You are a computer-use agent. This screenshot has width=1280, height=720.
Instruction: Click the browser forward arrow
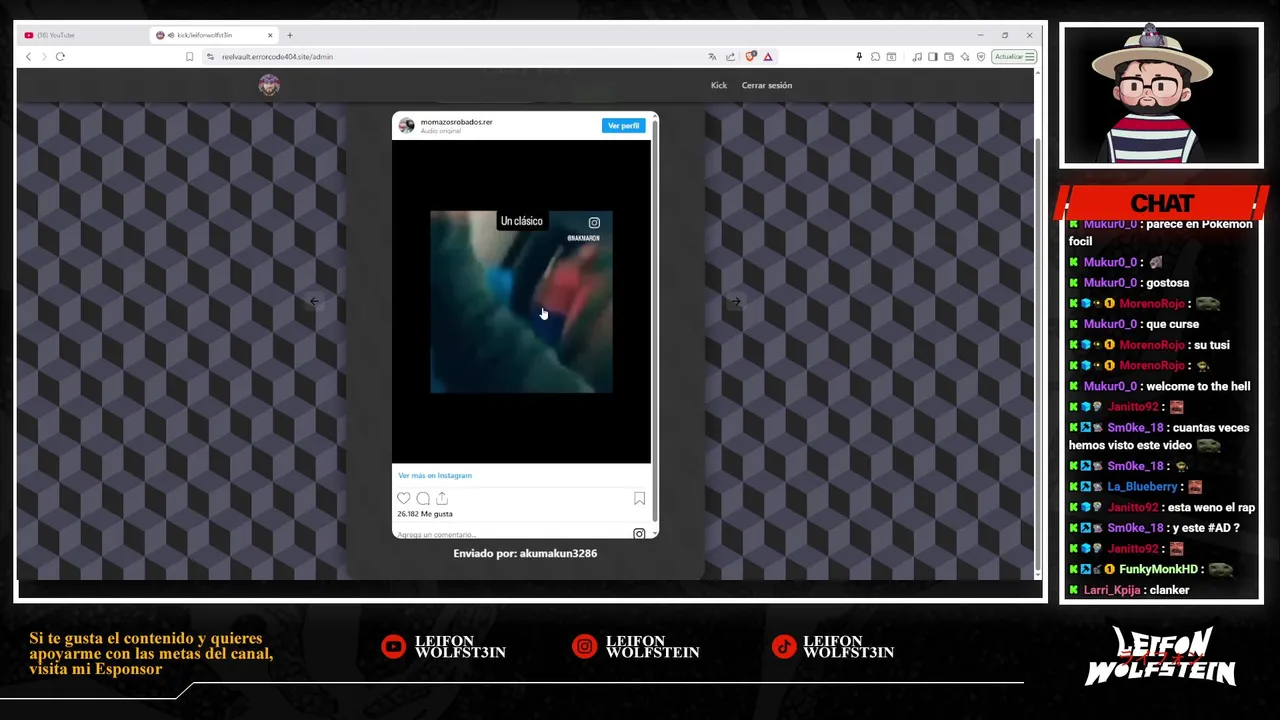pos(43,57)
